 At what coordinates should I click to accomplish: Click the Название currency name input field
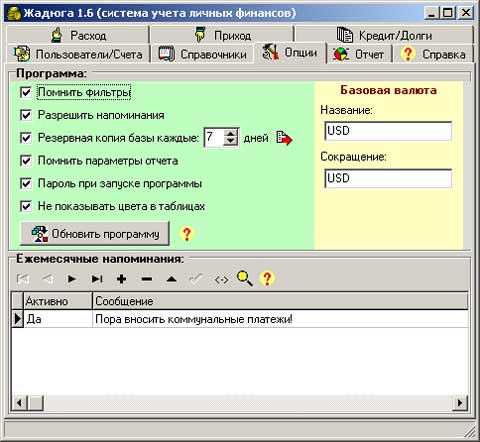point(388,131)
